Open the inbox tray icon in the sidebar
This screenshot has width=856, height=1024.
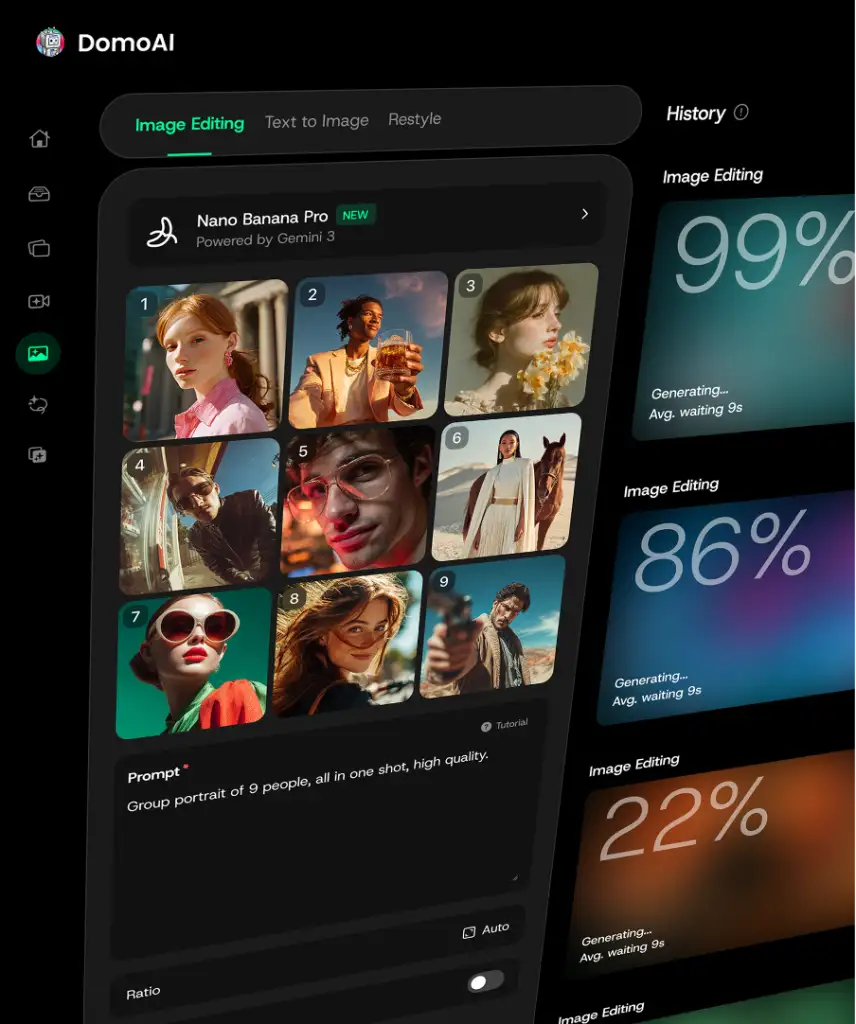tap(39, 194)
